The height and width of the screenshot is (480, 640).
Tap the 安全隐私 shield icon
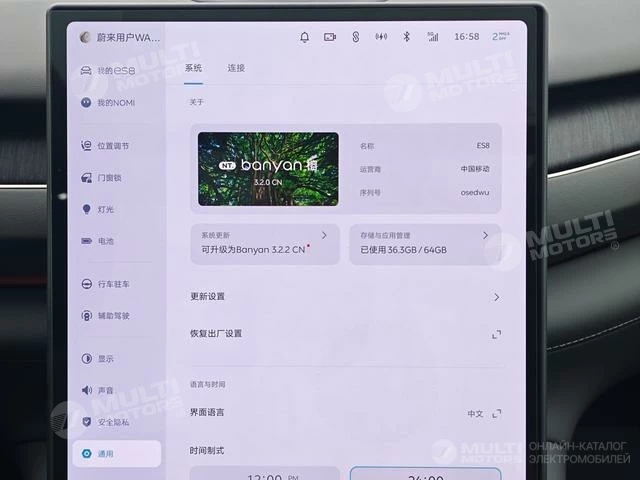(x=87, y=422)
